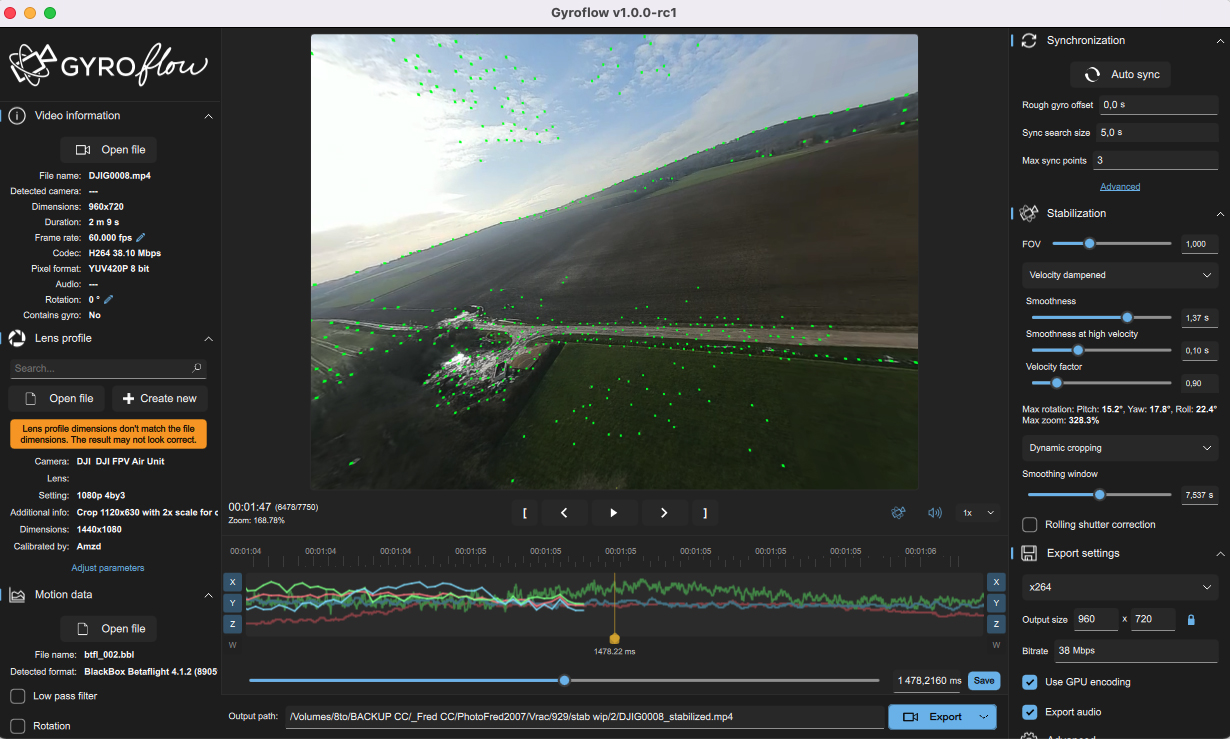Open the x264 codec dropdown
Screen dimensions: 1230x739
coord(1120,587)
